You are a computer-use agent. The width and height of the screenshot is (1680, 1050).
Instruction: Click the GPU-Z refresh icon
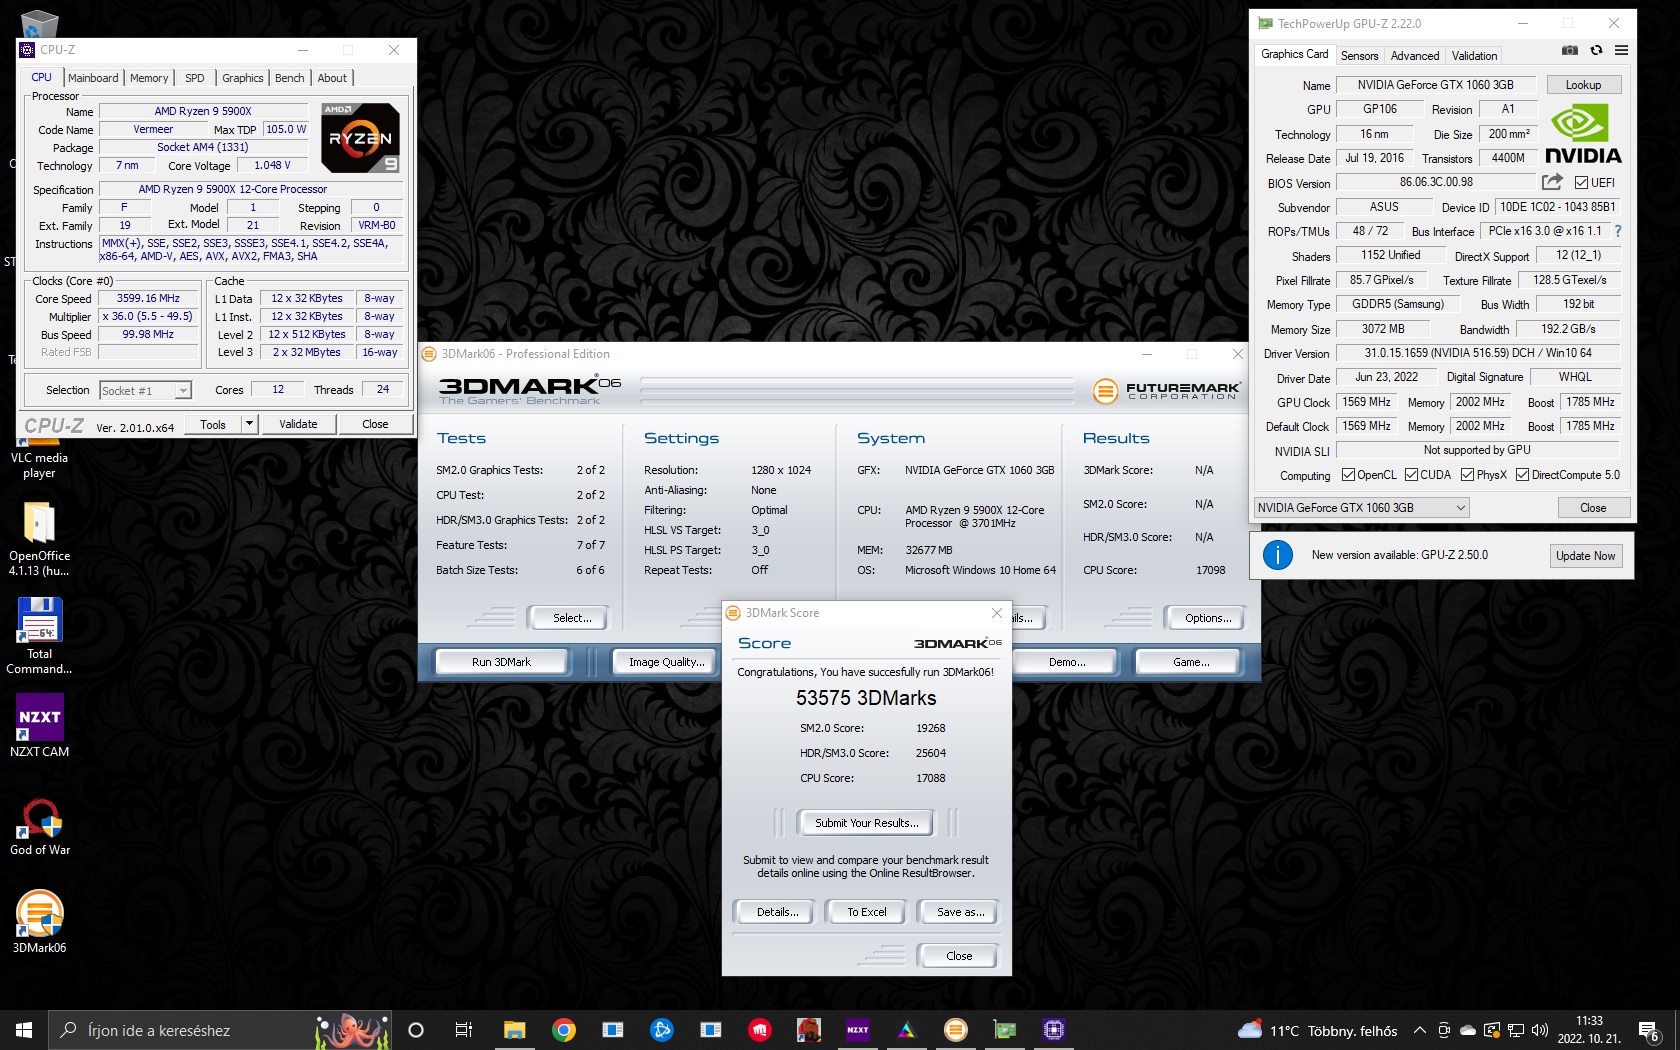pyautogui.click(x=1596, y=50)
